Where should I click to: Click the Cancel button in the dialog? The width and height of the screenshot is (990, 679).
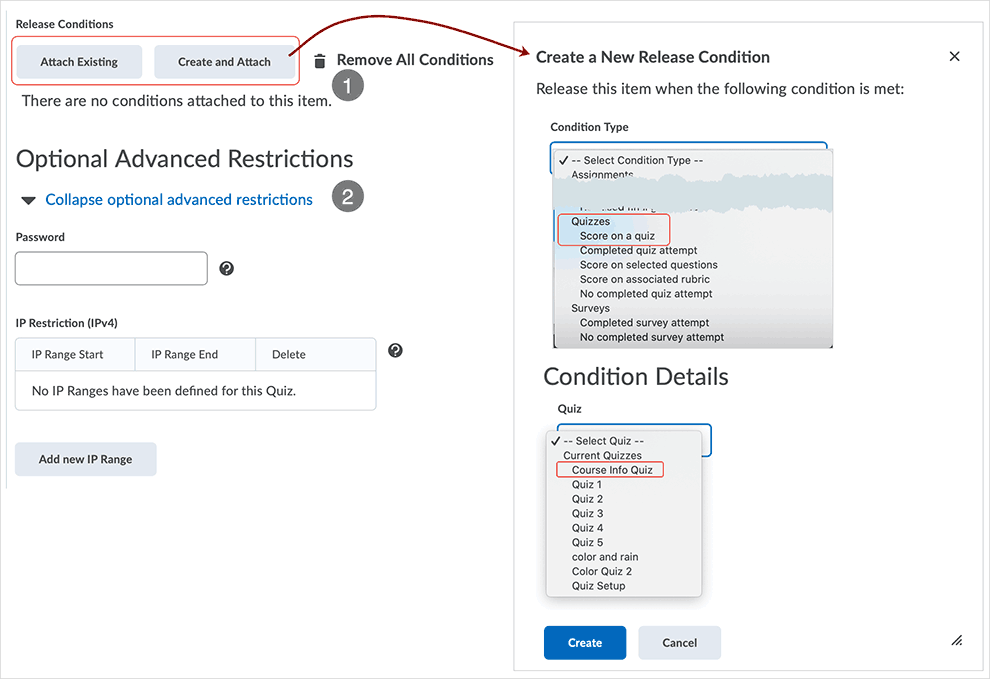click(679, 642)
